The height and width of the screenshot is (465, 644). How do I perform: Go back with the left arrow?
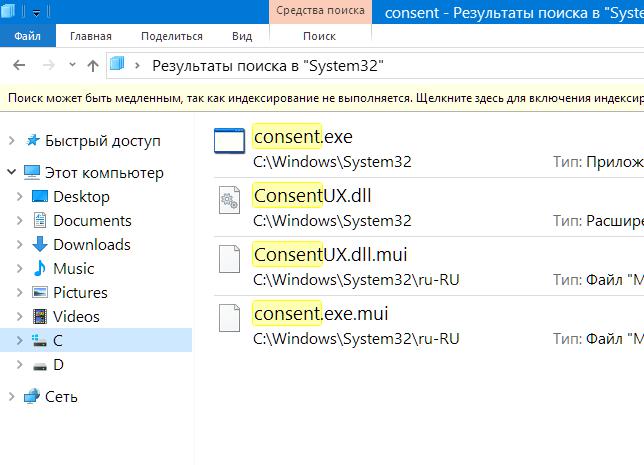pyautogui.click(x=19, y=65)
